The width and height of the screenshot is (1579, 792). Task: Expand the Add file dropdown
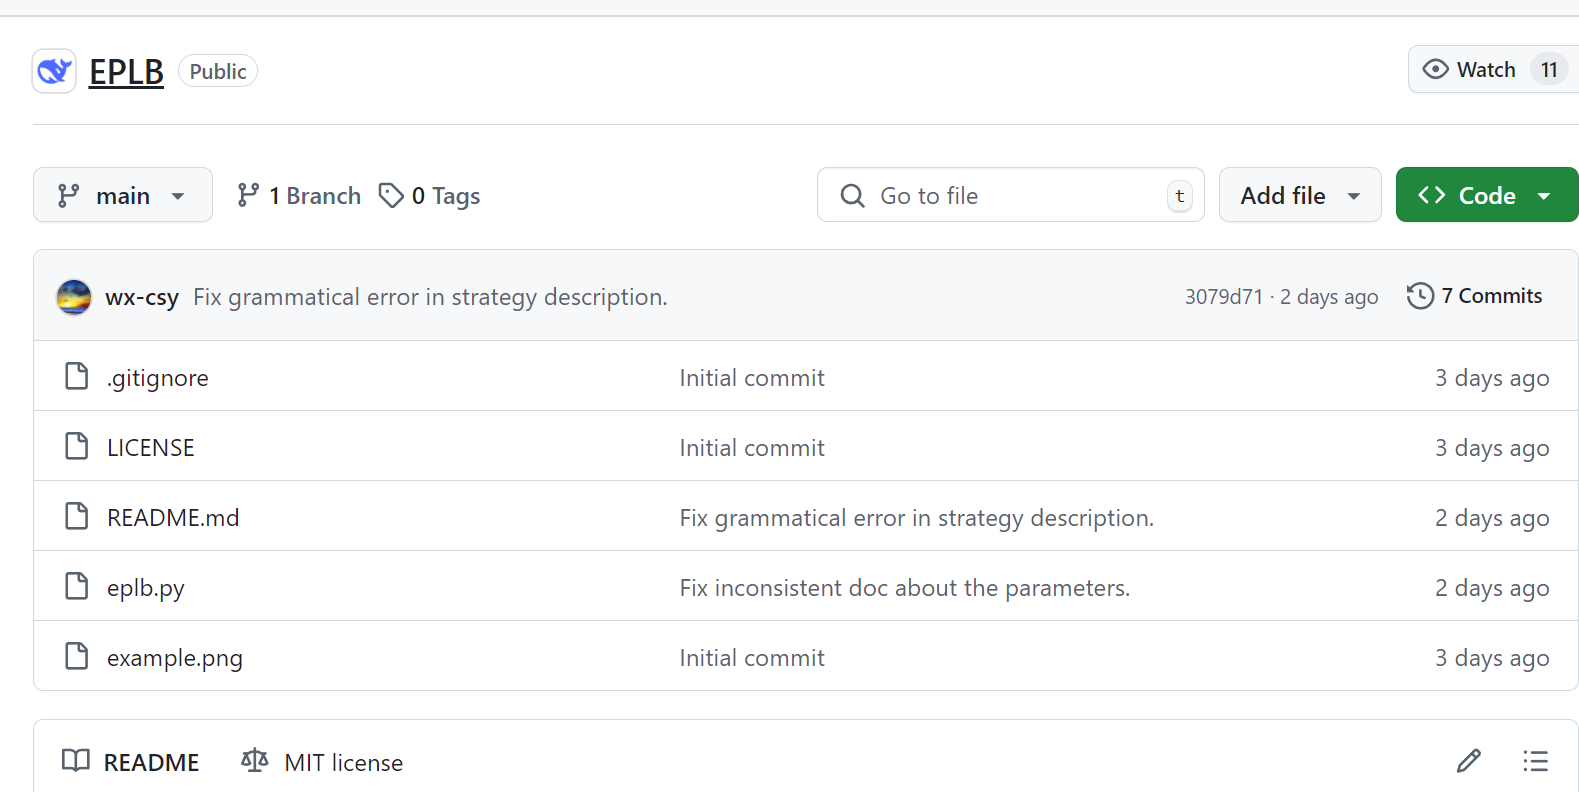pyautogui.click(x=1300, y=195)
